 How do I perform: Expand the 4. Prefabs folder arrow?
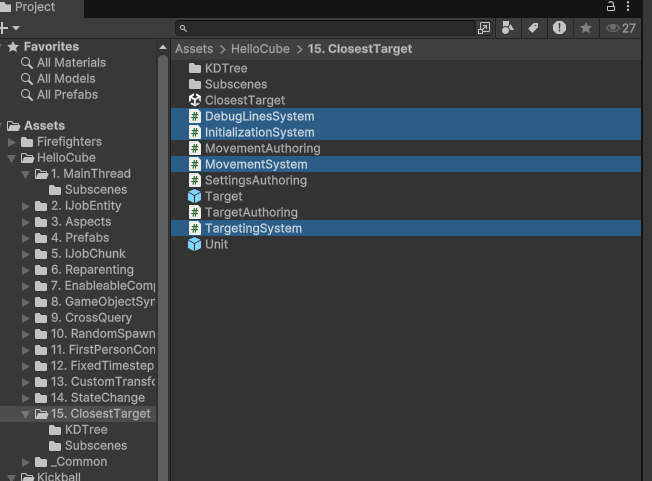[26, 238]
